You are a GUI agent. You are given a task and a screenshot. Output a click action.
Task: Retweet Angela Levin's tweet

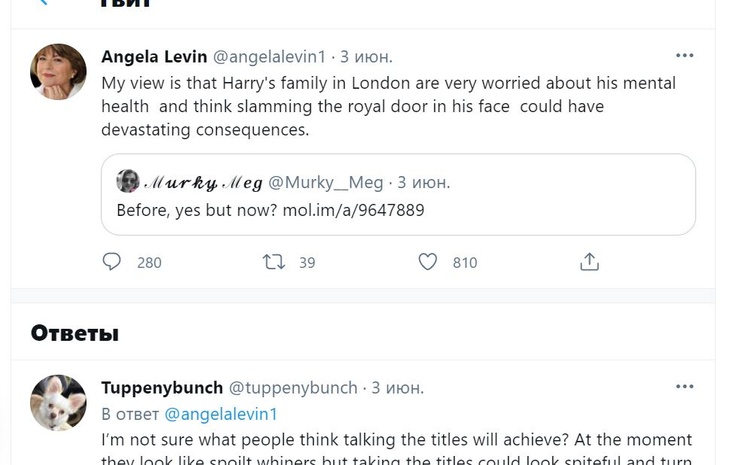(x=273, y=262)
